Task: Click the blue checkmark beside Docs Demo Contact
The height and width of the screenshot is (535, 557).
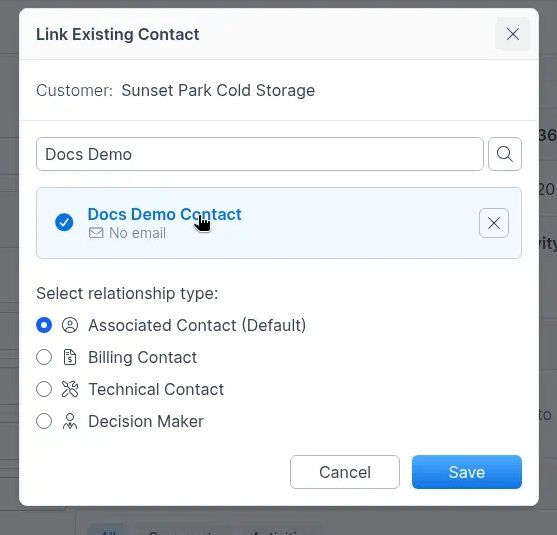Action: tap(64, 222)
